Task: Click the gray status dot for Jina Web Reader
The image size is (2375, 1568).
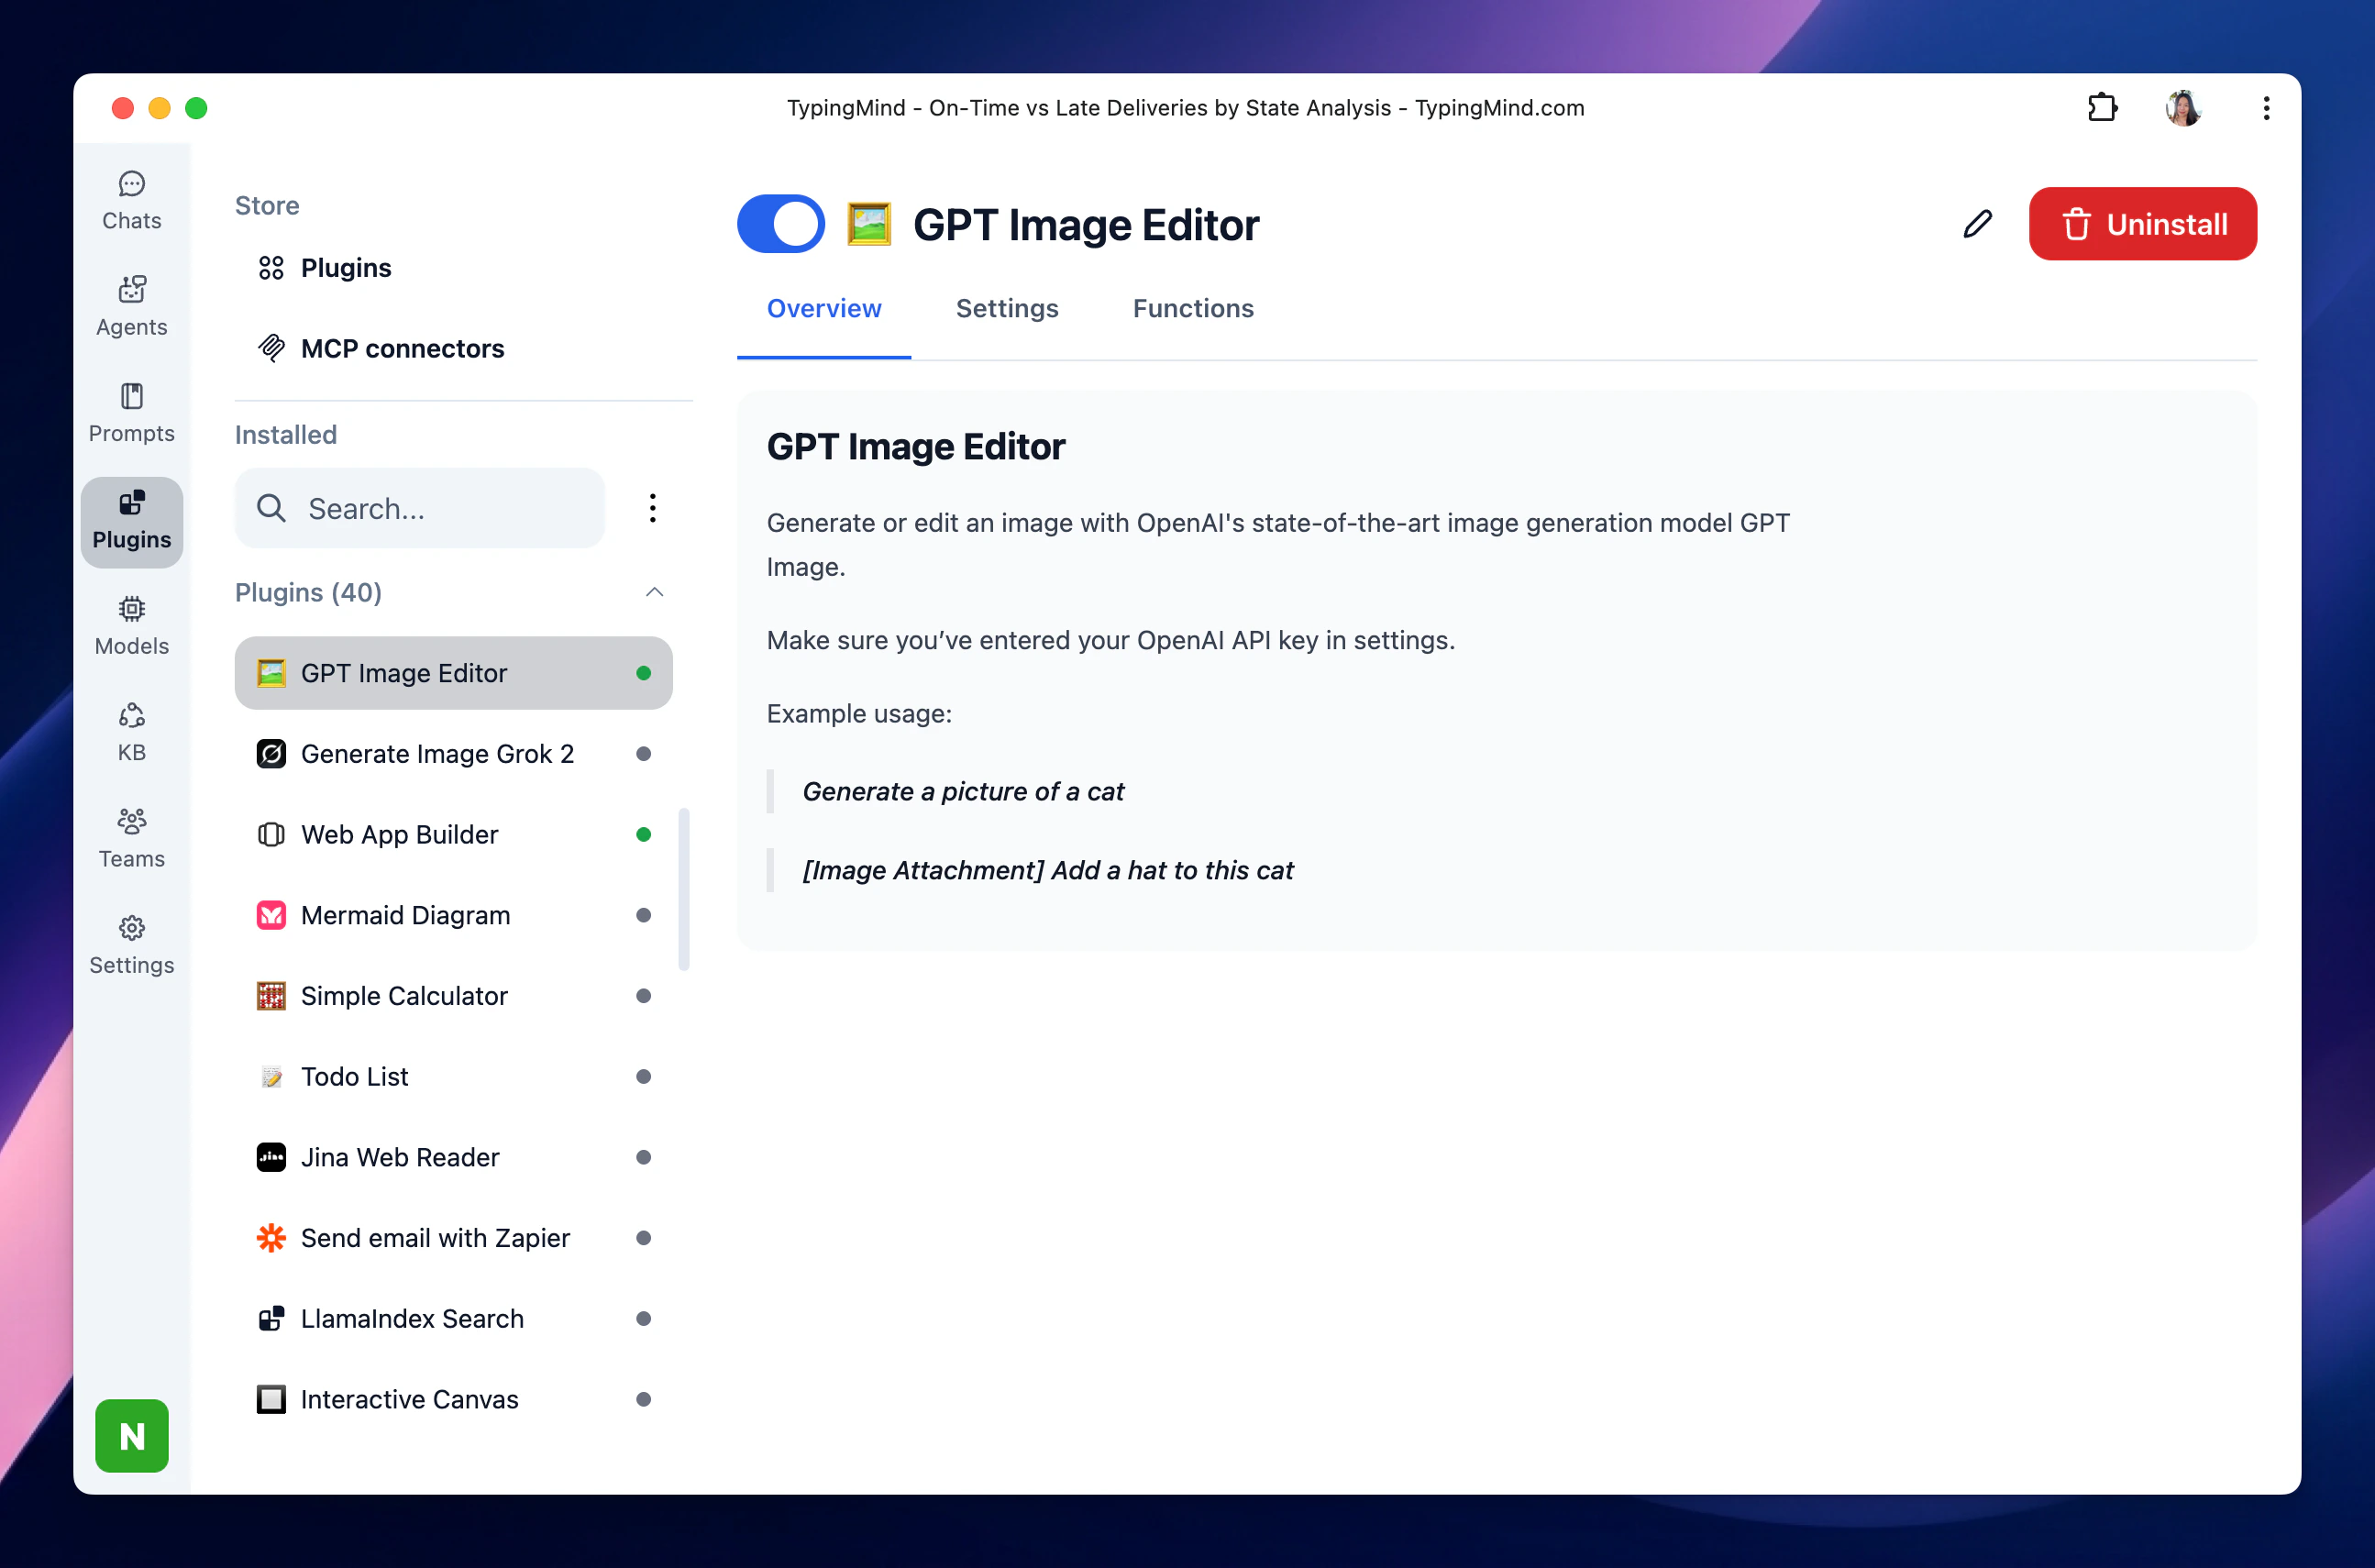Action: [x=643, y=1157]
